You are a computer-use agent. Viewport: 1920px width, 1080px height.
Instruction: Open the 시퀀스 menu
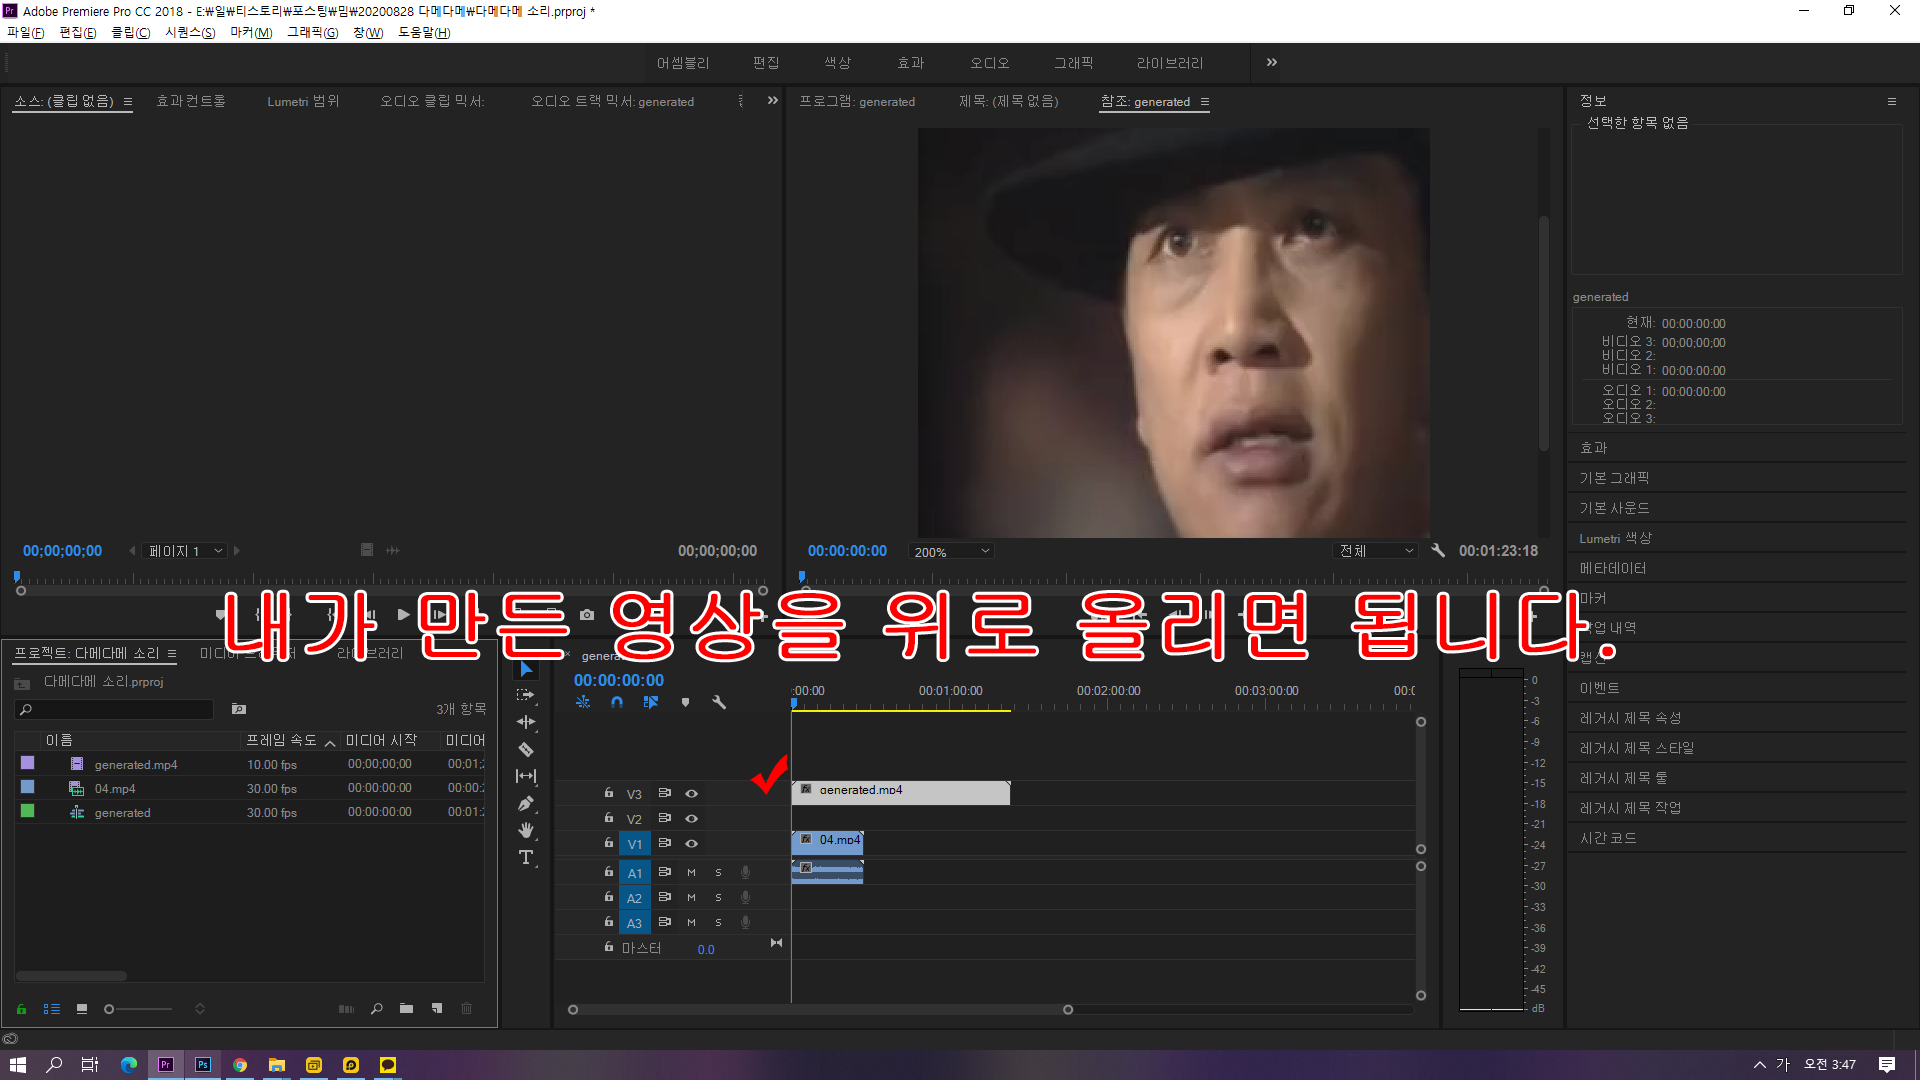[189, 32]
